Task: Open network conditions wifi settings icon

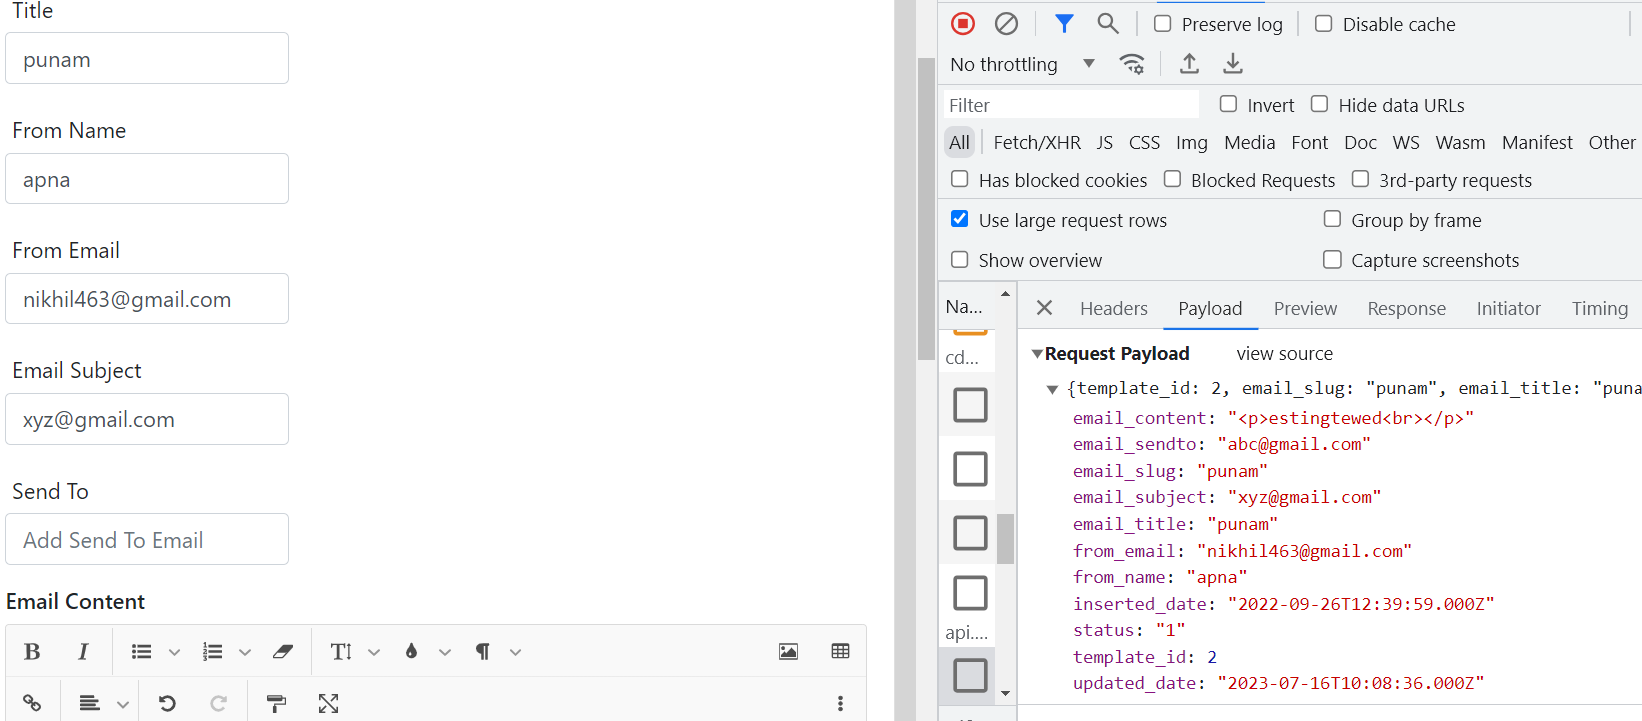Action: pyautogui.click(x=1132, y=64)
